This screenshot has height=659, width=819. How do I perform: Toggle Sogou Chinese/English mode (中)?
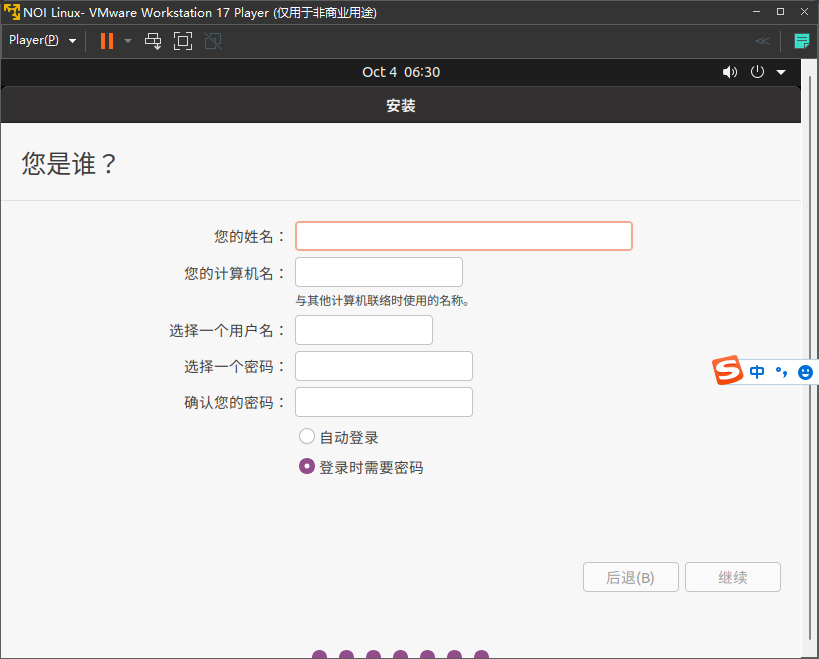click(x=757, y=372)
